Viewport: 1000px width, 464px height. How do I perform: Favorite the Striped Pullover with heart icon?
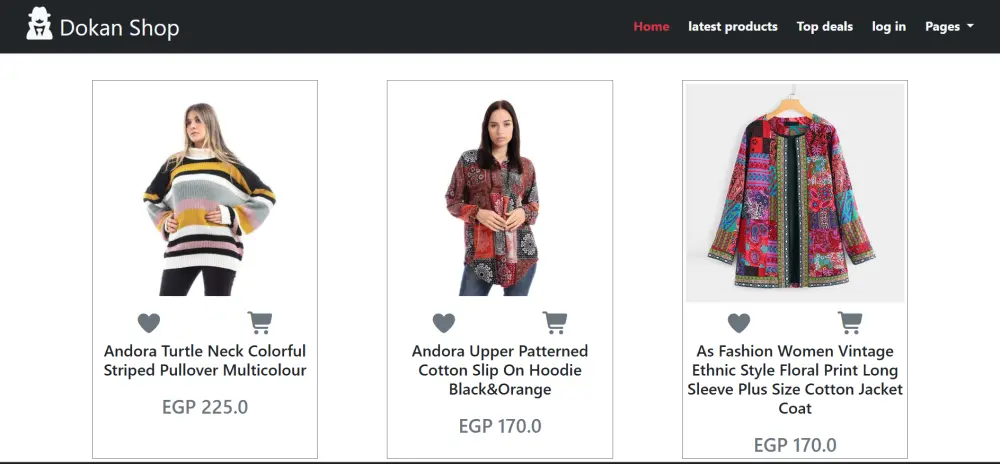pos(149,323)
